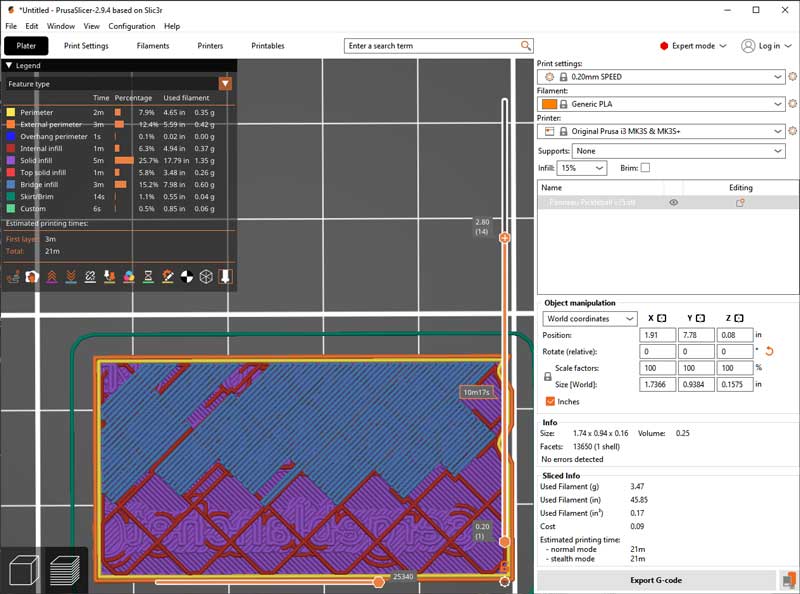This screenshot has width=800, height=594.
Task: Reset Z axis alignment icon
Action: [739, 318]
